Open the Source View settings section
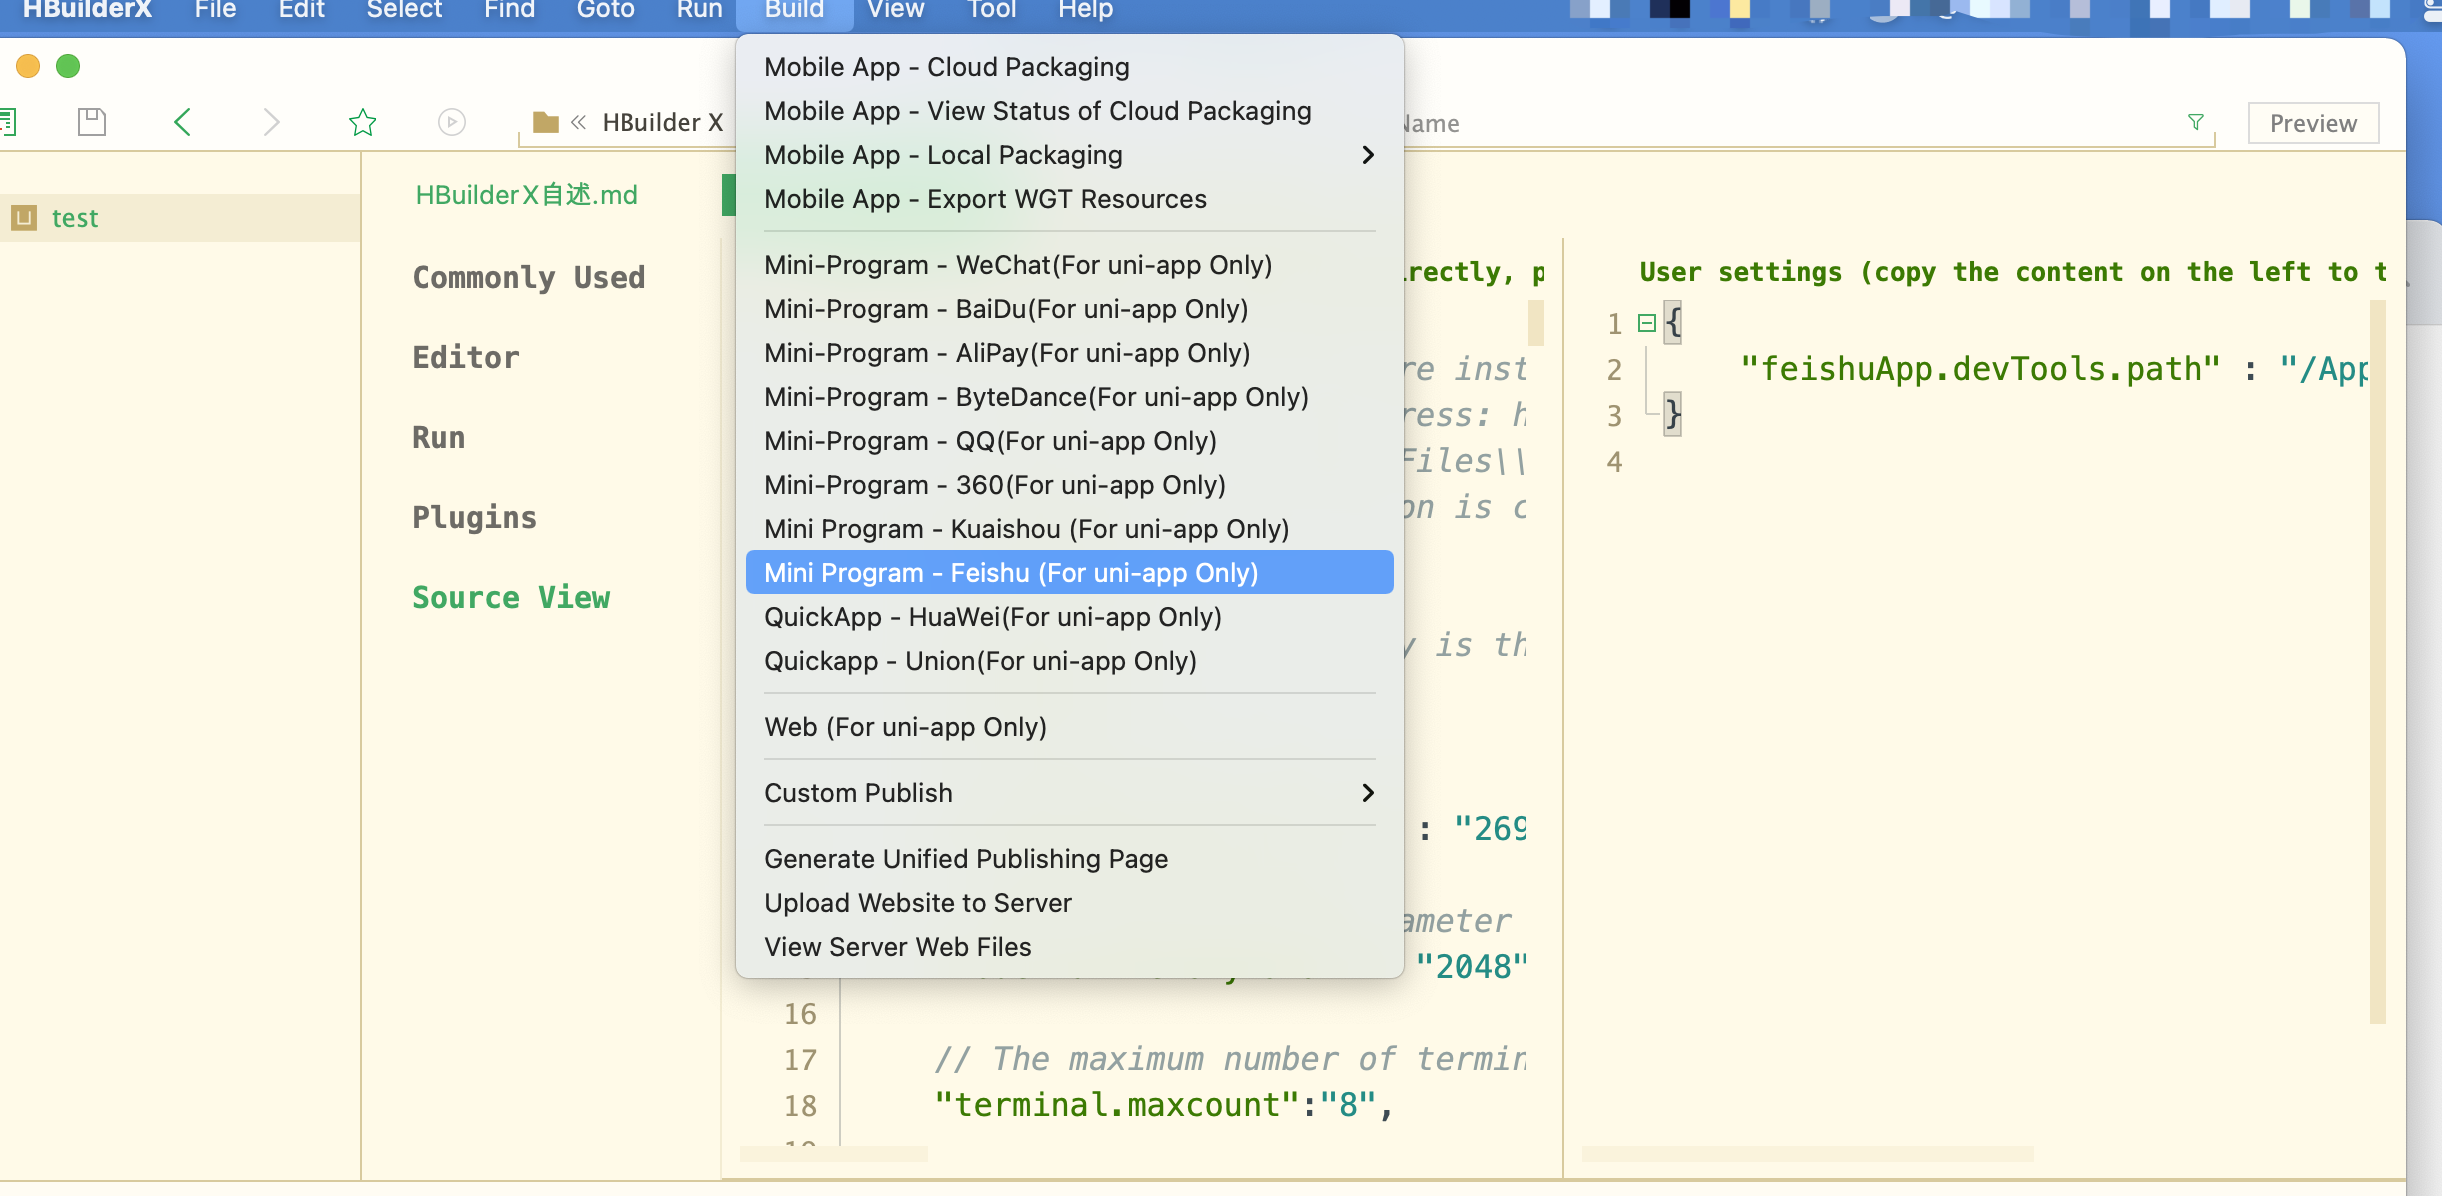 click(511, 597)
